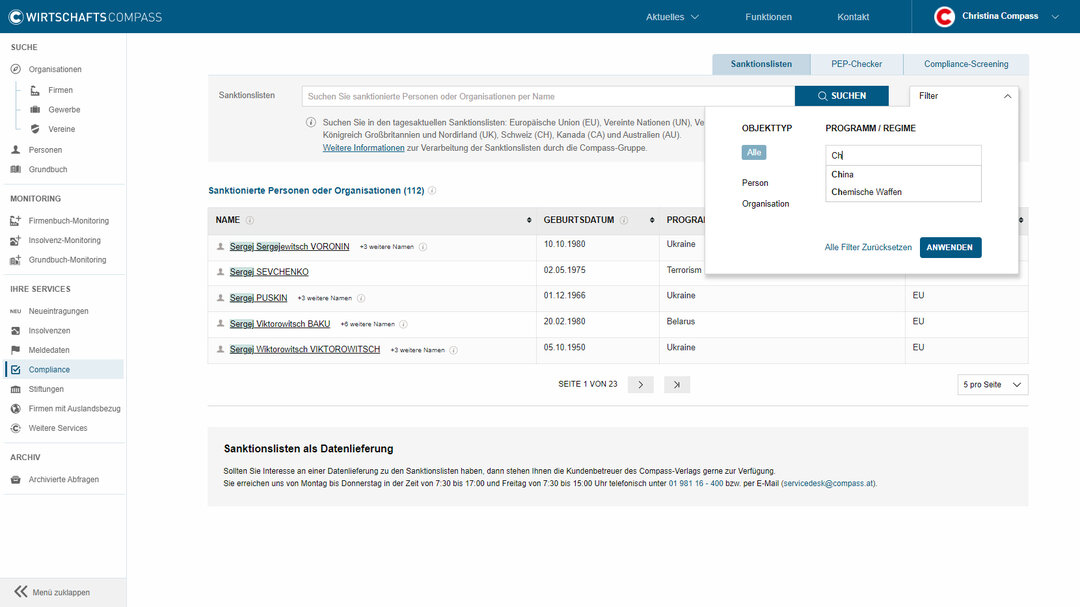The image size is (1080, 607).
Task: Go to the next results page
Action: pyautogui.click(x=640, y=385)
